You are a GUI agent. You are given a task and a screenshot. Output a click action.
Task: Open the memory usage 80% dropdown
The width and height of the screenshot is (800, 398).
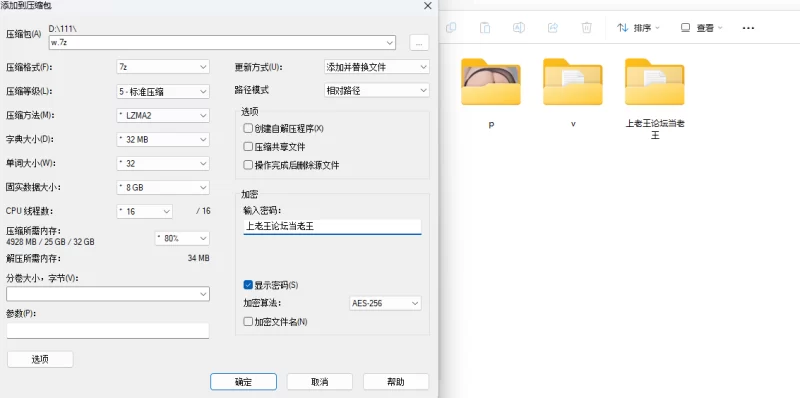pyautogui.click(x=182, y=238)
